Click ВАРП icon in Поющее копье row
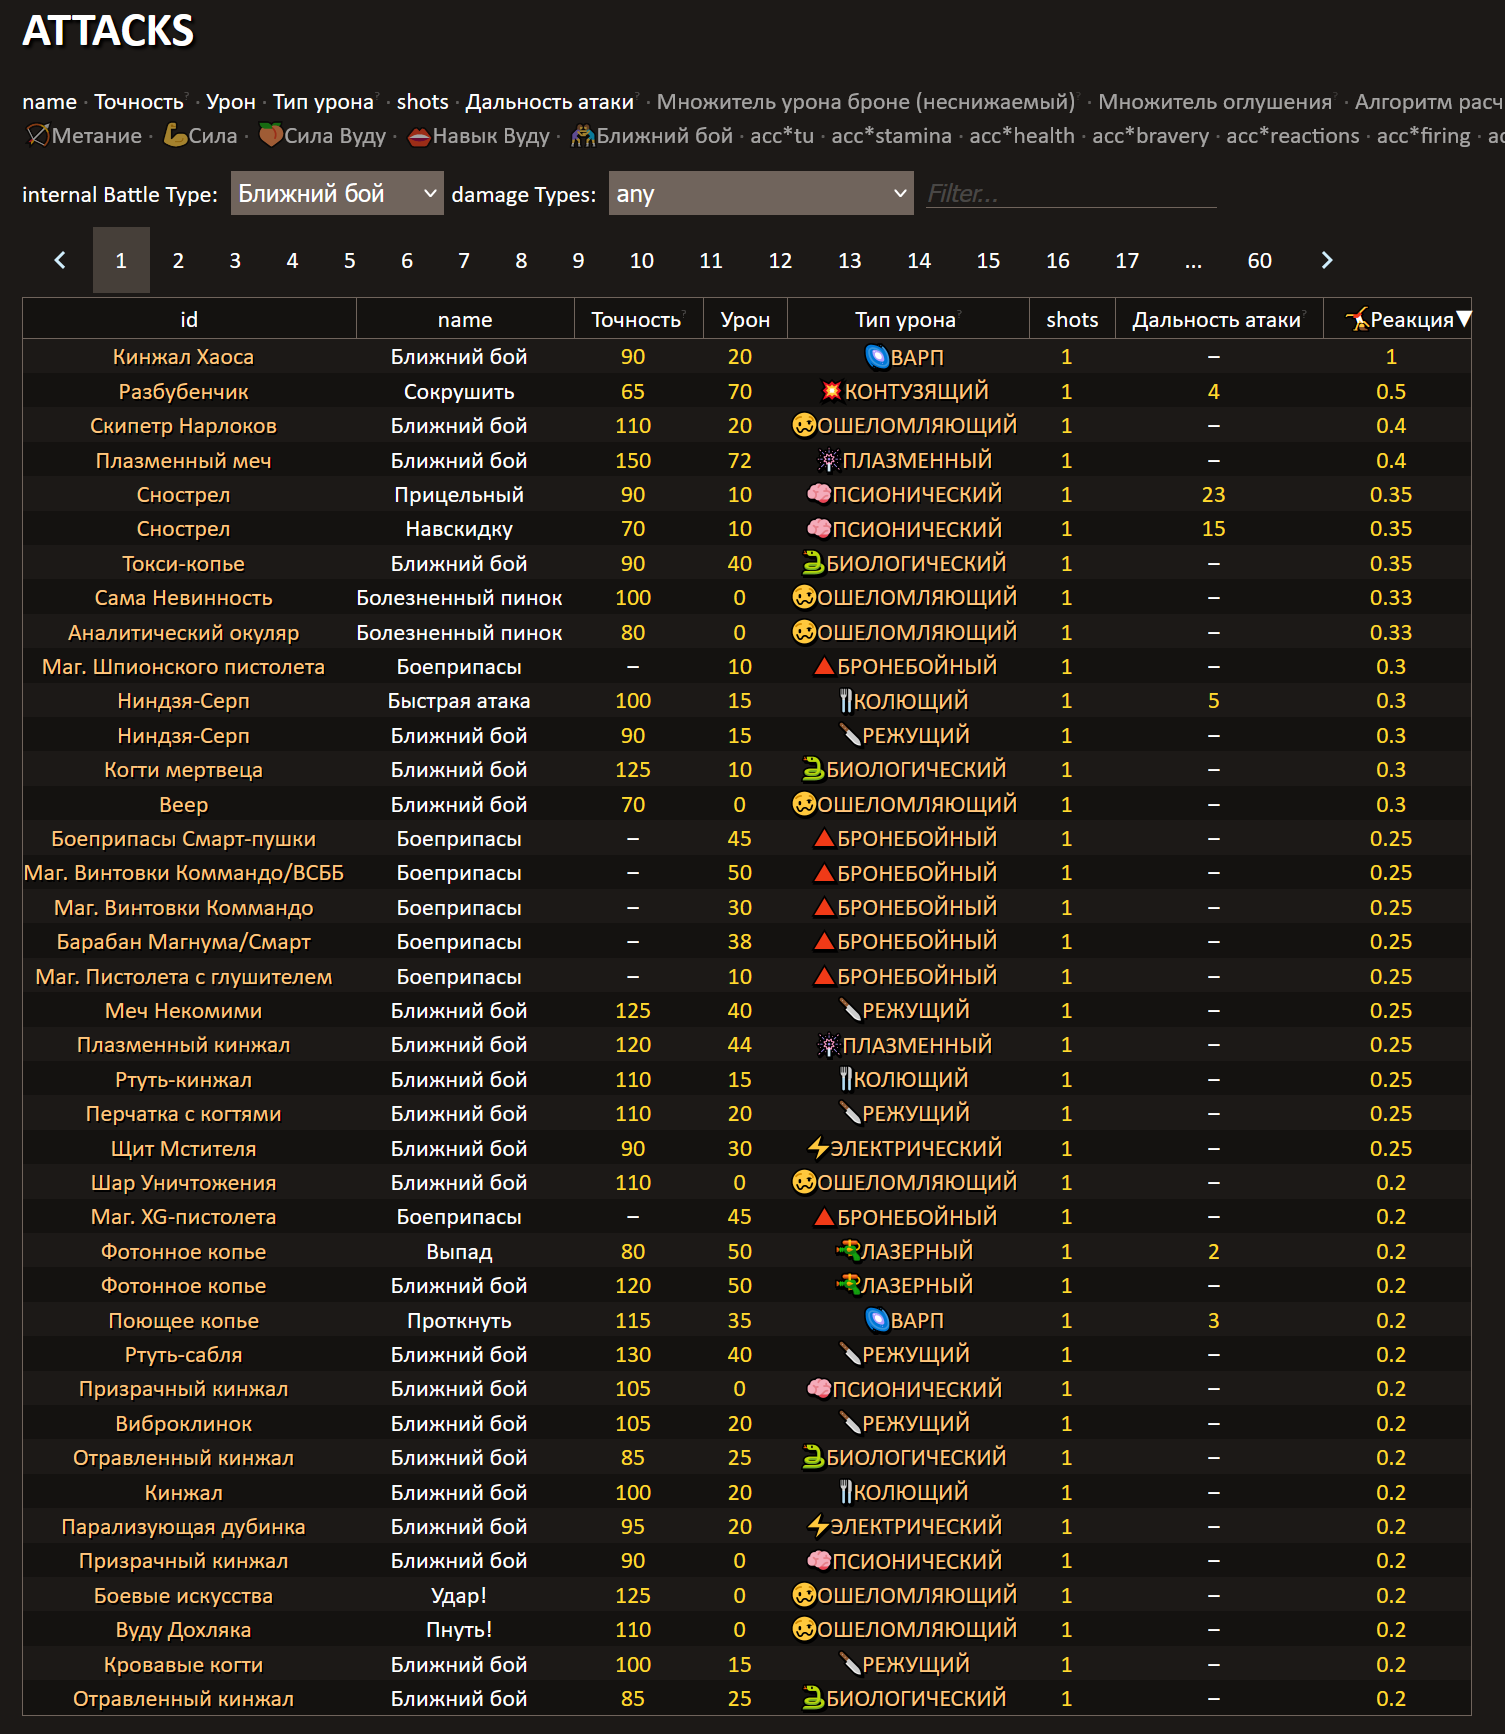The image size is (1505, 1734). 876,1320
